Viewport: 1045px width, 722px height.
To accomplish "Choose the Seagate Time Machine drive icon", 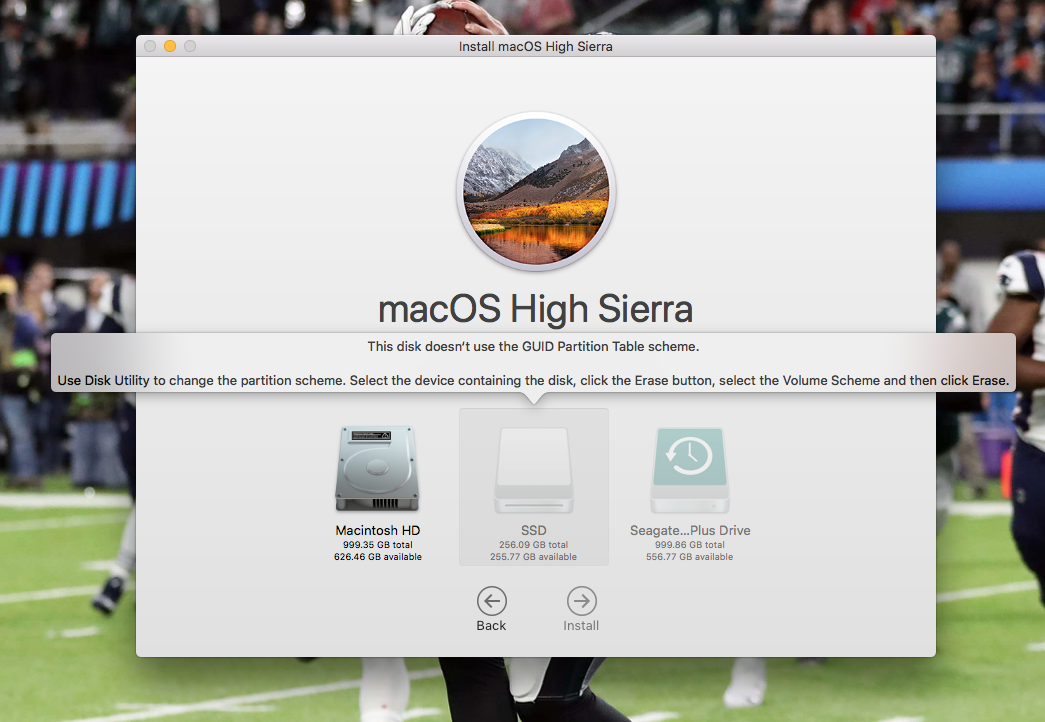I will point(690,470).
